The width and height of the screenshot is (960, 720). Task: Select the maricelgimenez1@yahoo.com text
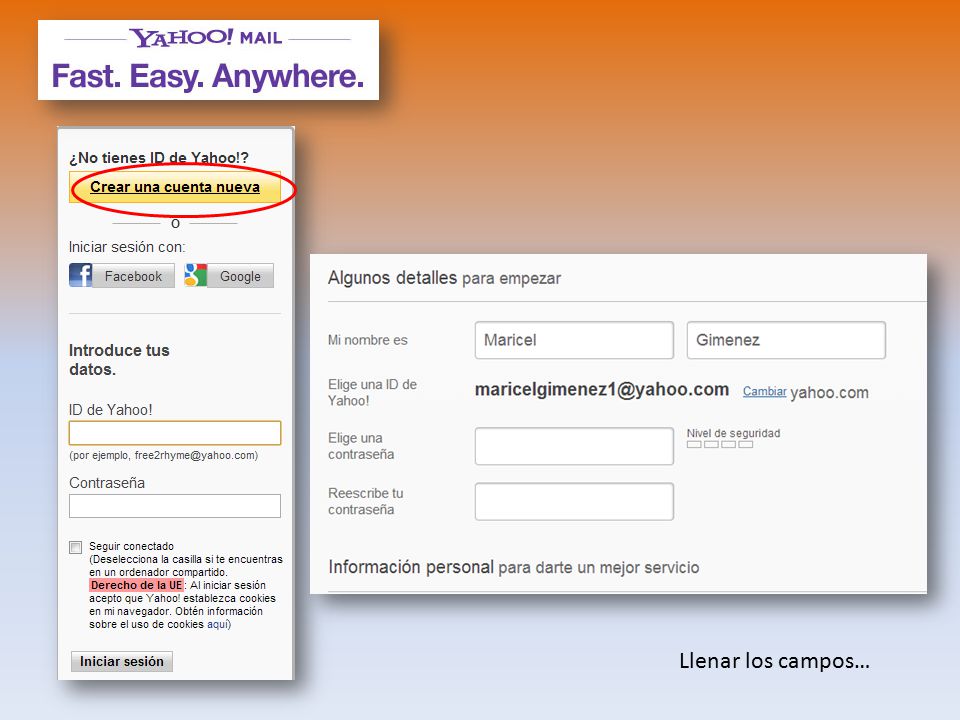click(x=602, y=389)
